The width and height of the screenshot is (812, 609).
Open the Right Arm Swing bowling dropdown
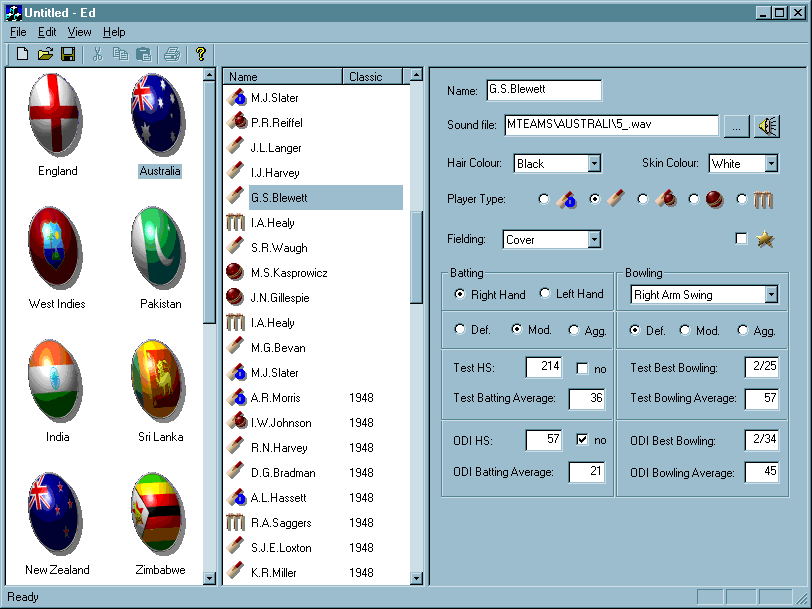[770, 295]
